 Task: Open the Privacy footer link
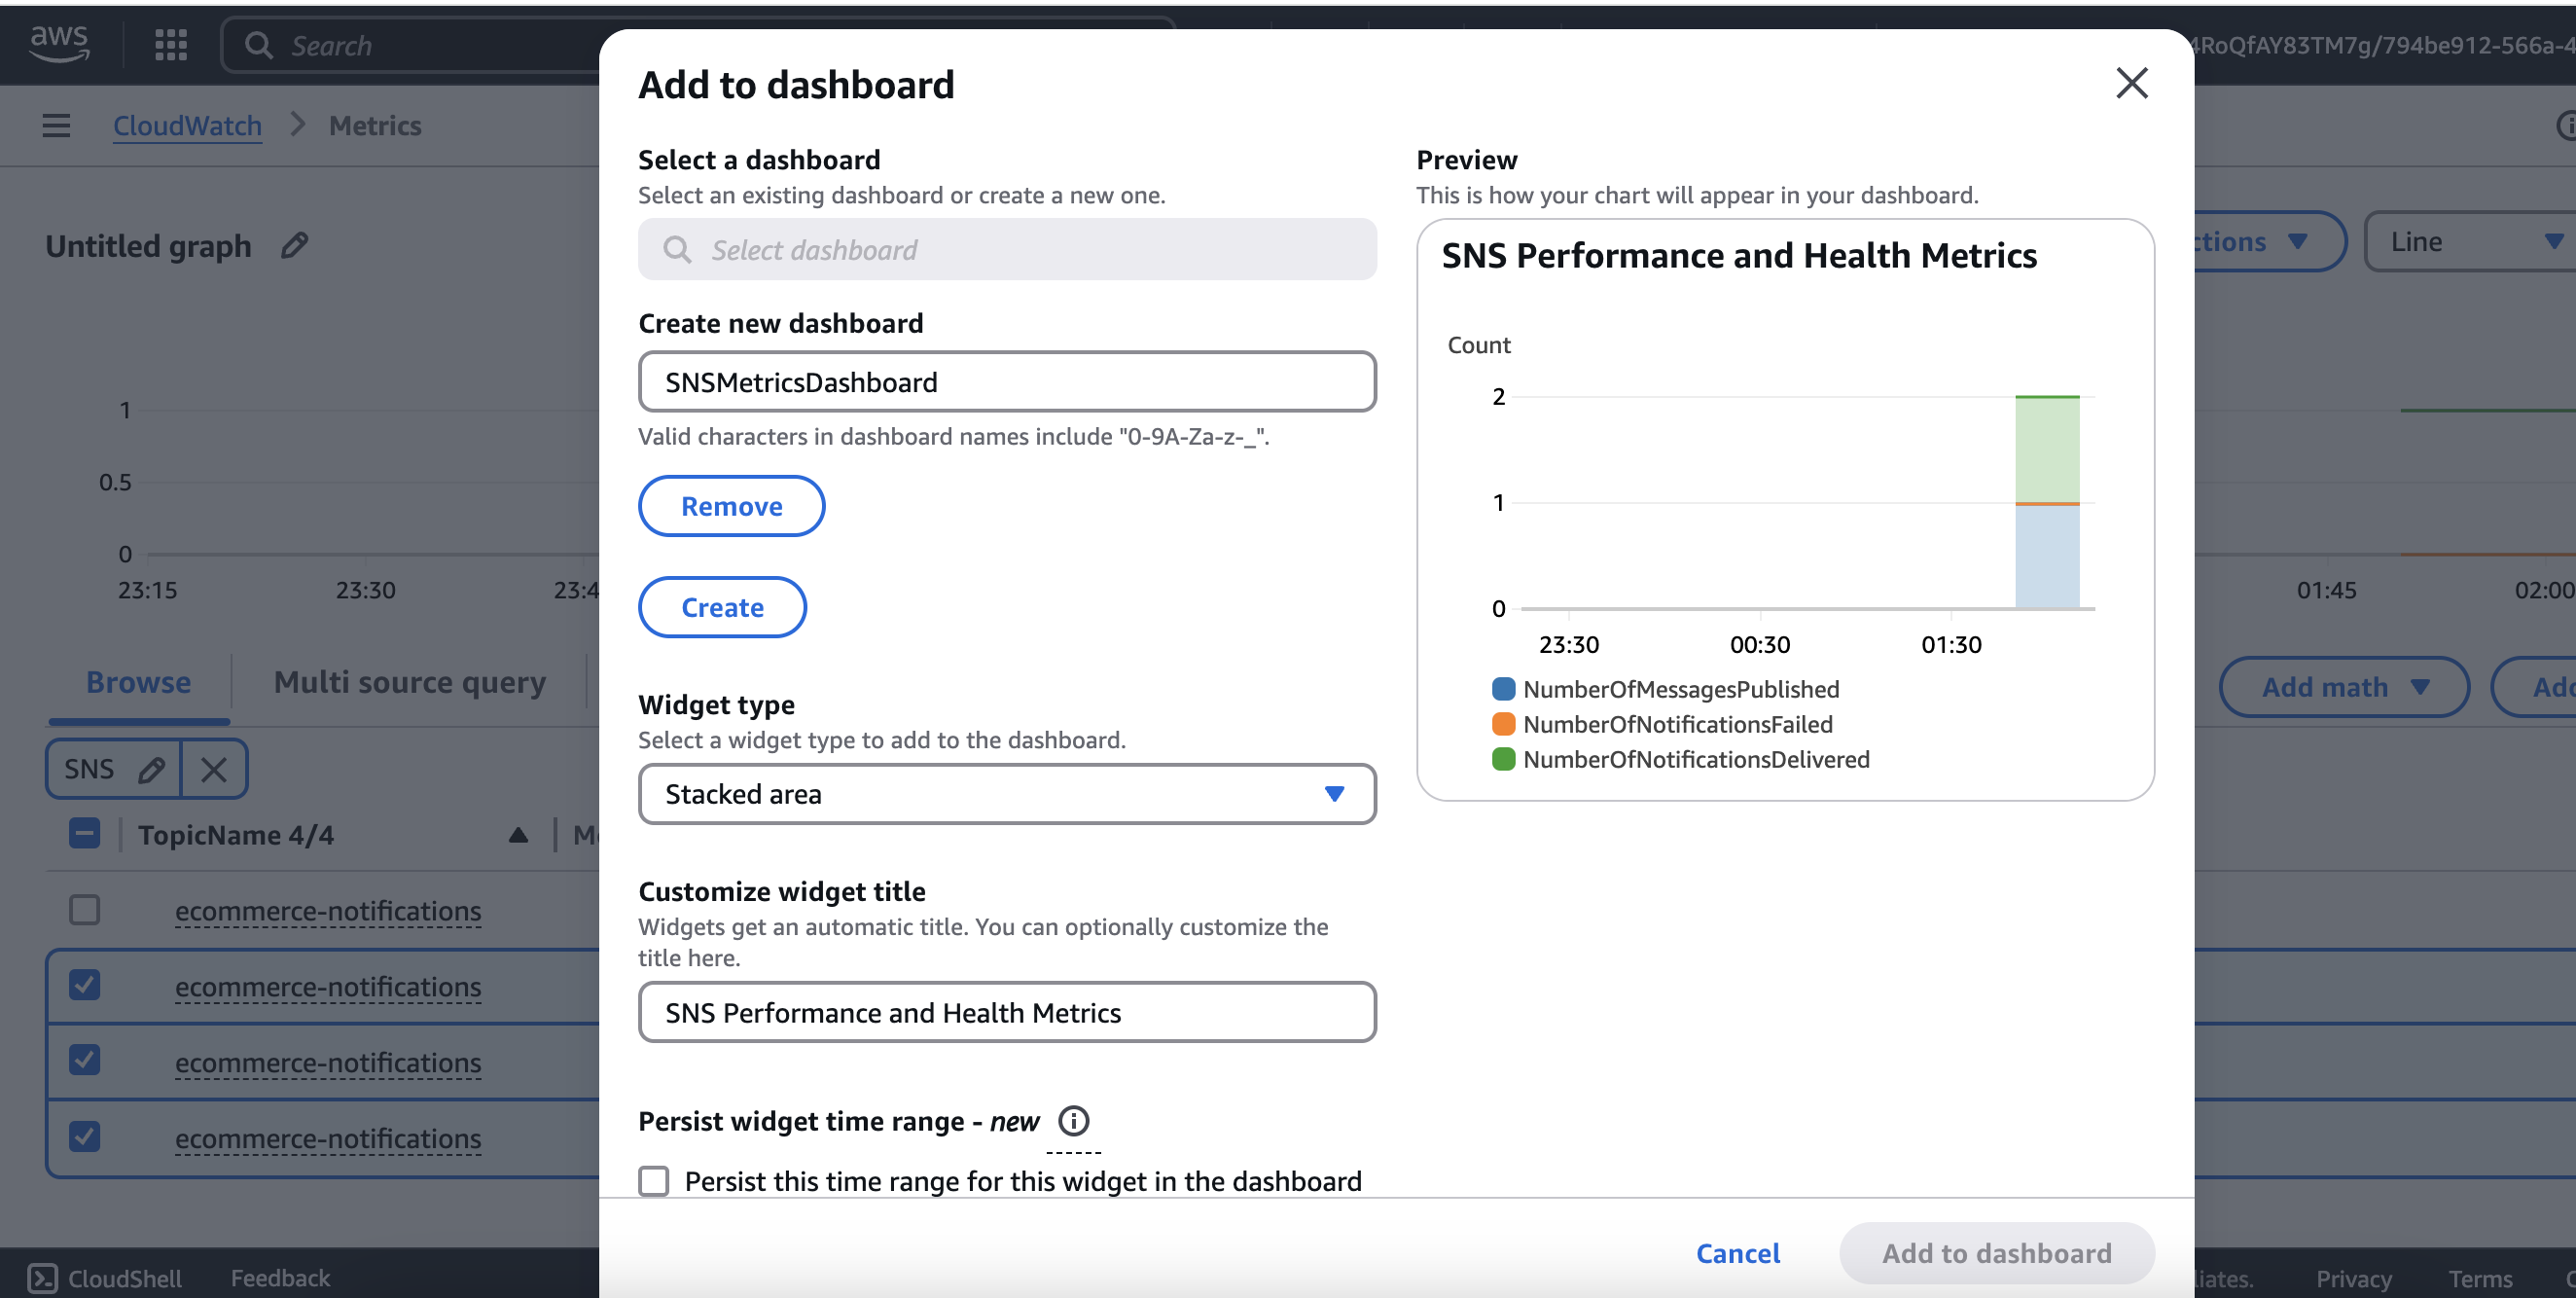click(x=2353, y=1278)
